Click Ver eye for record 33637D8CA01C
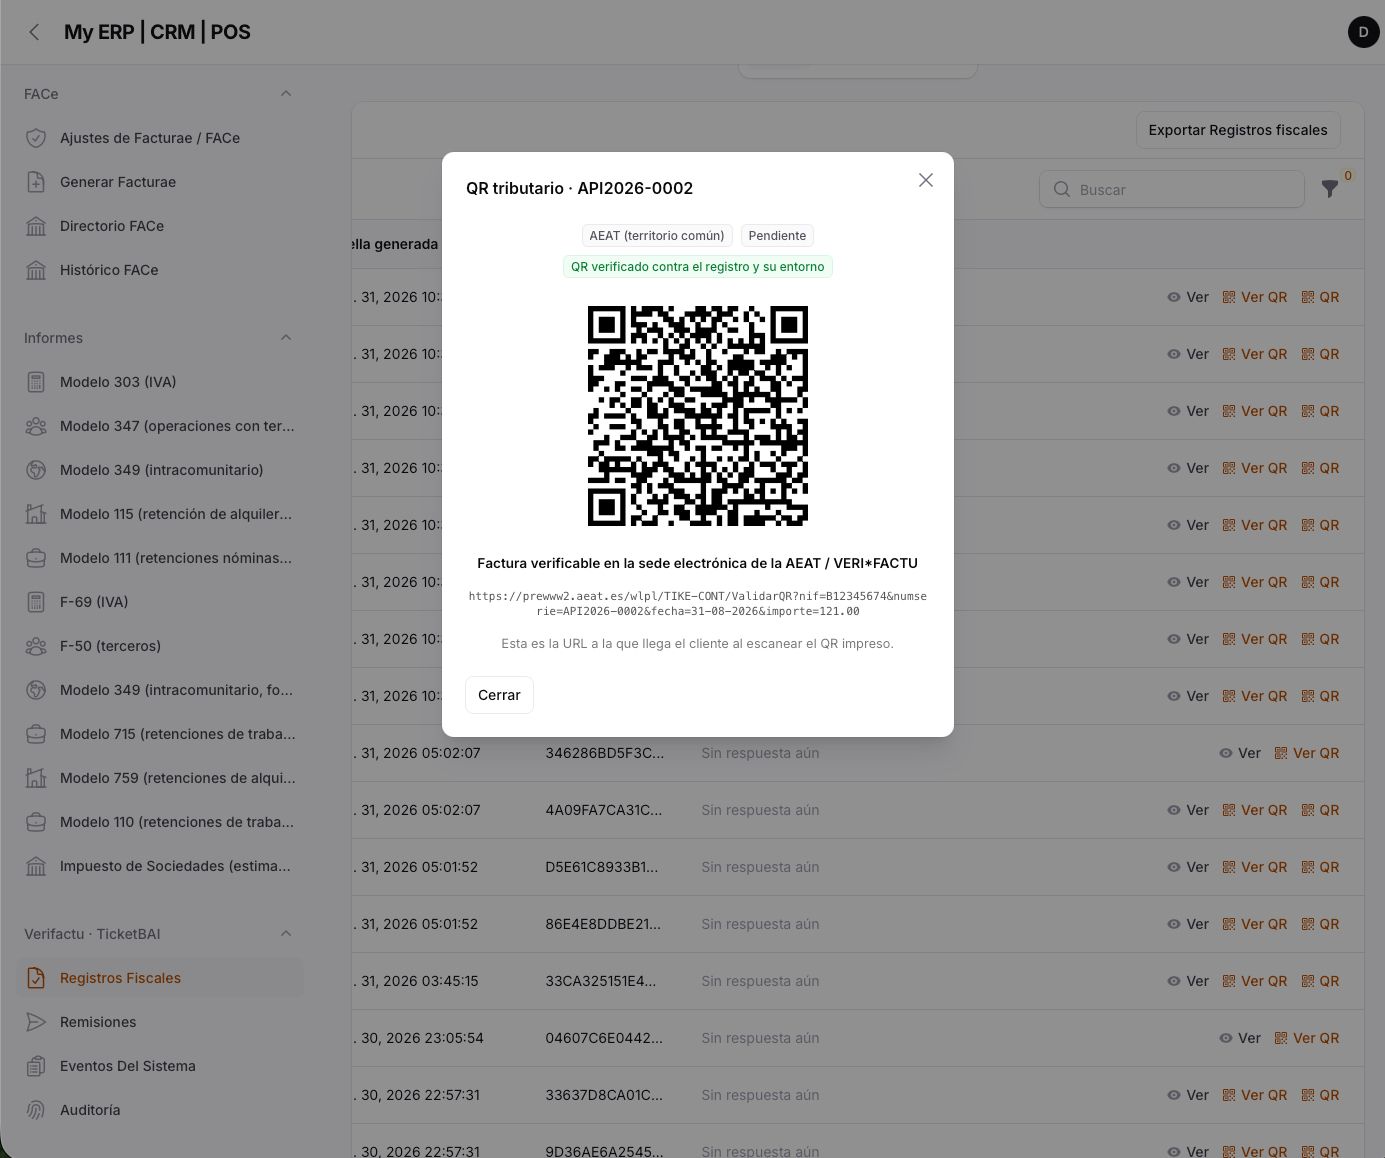The width and height of the screenshot is (1385, 1158). coord(1188,1095)
